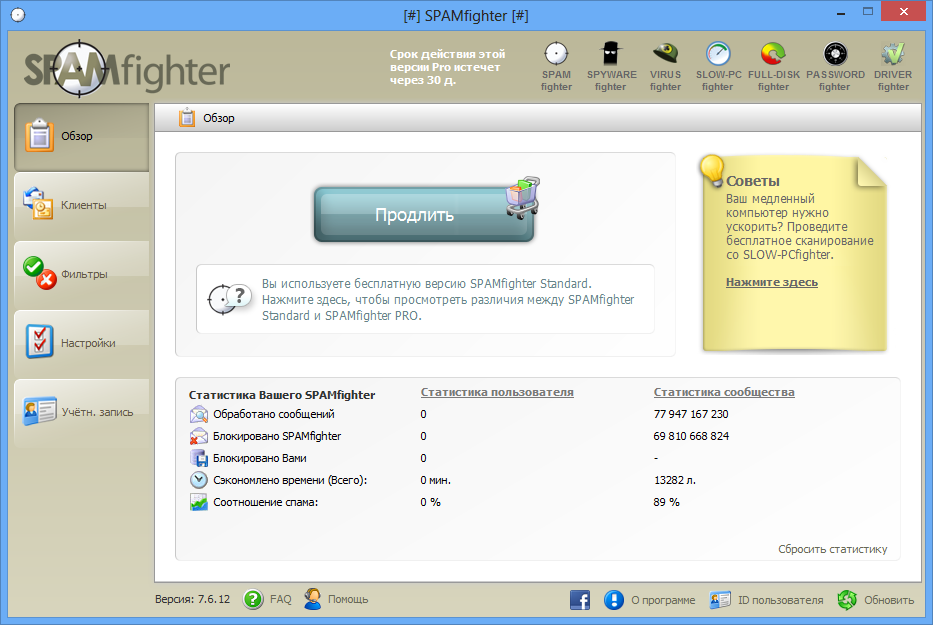Open SPAM fighter product icon

coord(556,66)
